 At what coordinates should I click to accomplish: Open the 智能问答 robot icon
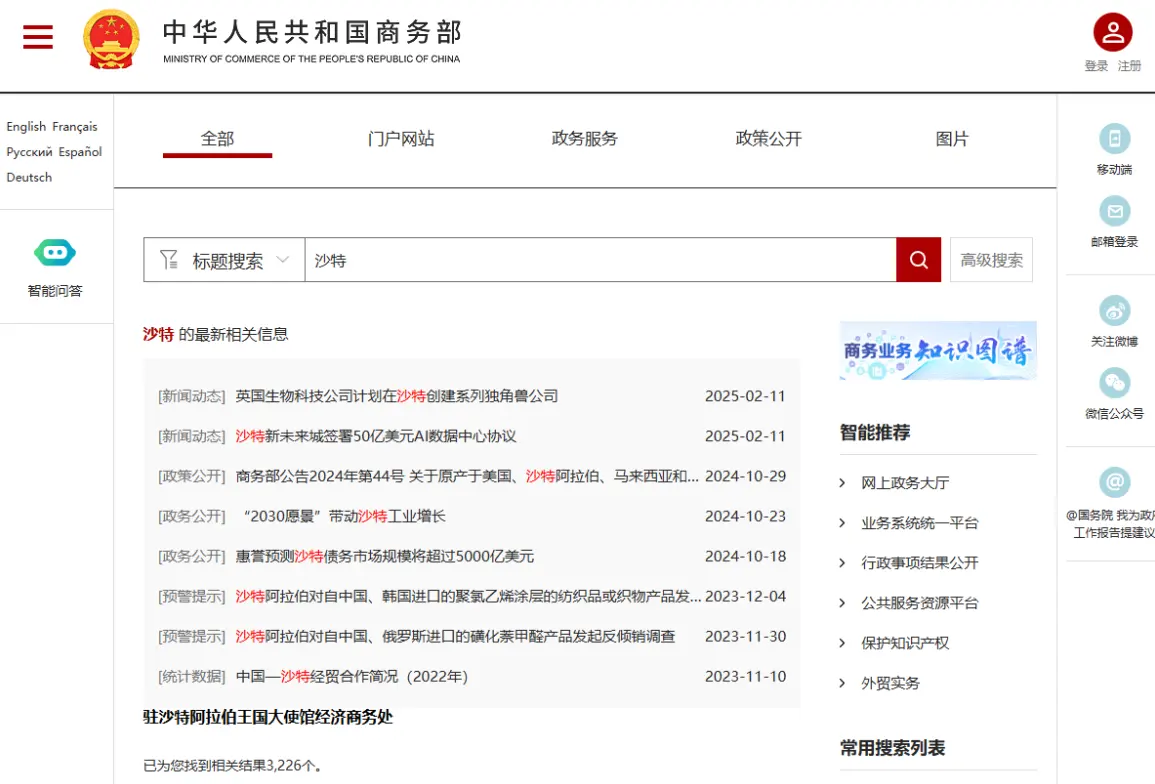(x=55, y=253)
